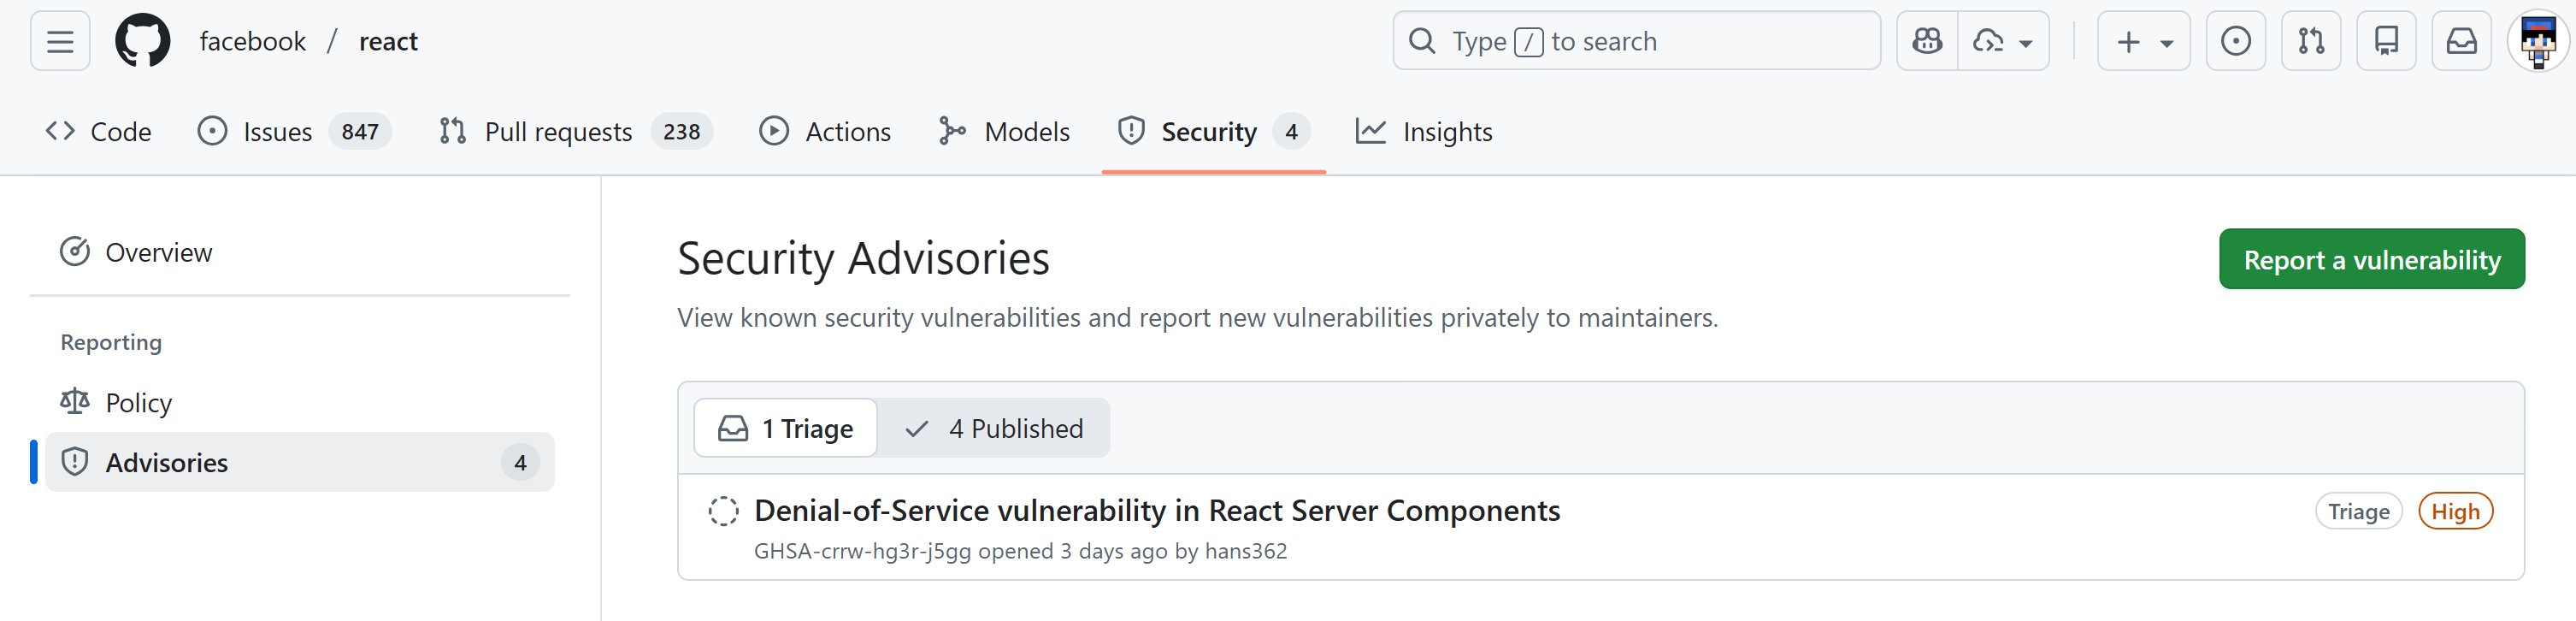Image resolution: width=2576 pixels, height=621 pixels.
Task: Open the hamburger navigation menu
Action: 60,41
